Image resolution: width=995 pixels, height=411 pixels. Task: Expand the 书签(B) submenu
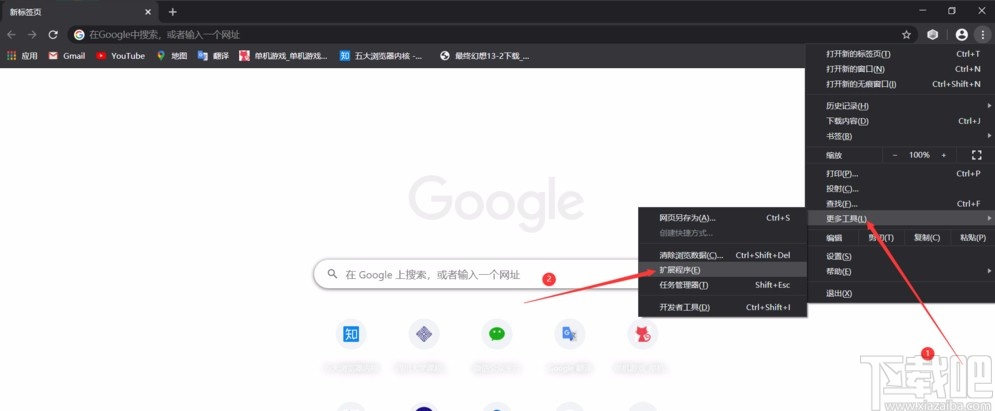coord(899,136)
